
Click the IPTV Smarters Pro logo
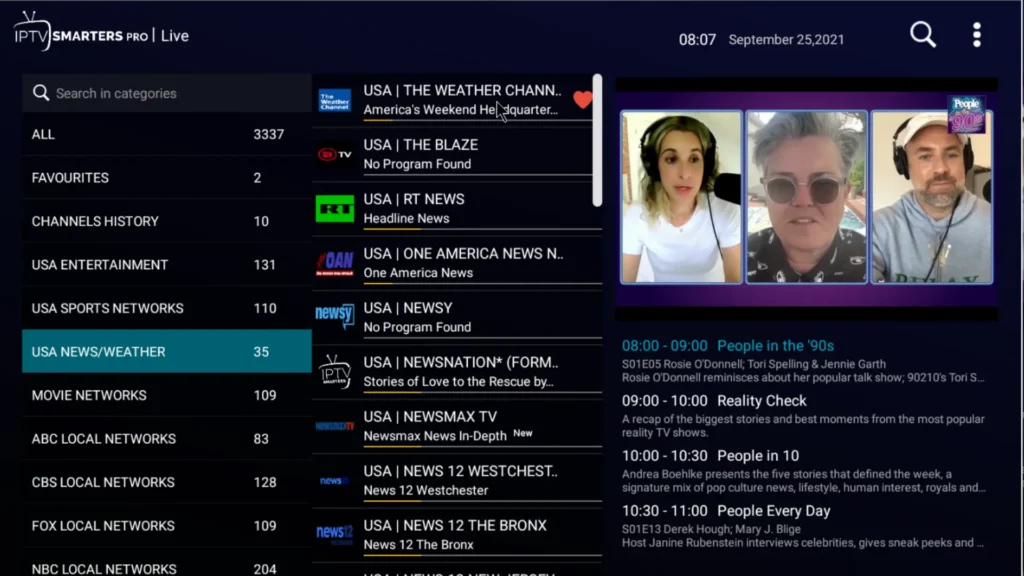point(81,32)
